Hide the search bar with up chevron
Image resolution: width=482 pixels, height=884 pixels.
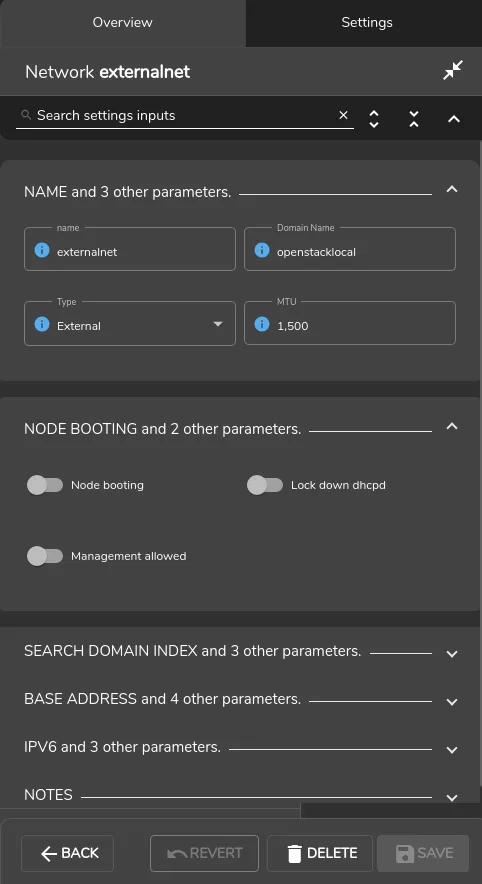[454, 119]
